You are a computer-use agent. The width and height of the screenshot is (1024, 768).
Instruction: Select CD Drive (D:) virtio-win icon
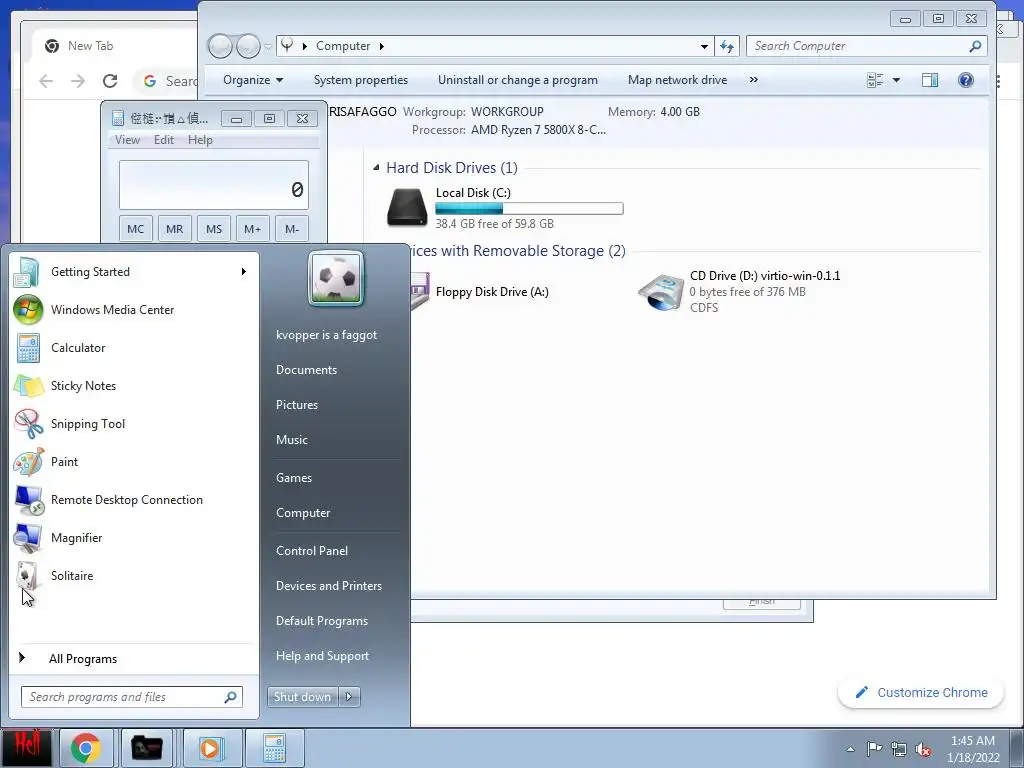click(660, 292)
